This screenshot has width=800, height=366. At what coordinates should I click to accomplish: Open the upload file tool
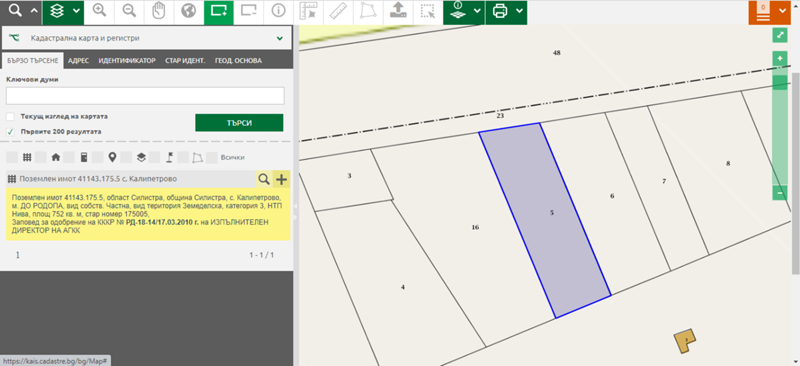coord(398,11)
